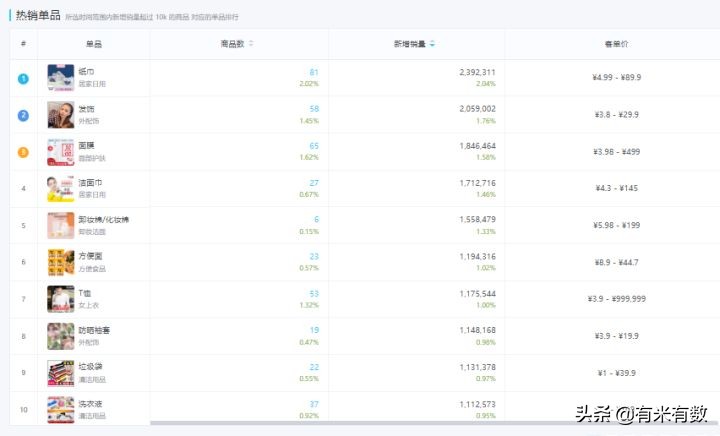Select the 洁面巾 product name
720x436 pixels.
[90, 183]
